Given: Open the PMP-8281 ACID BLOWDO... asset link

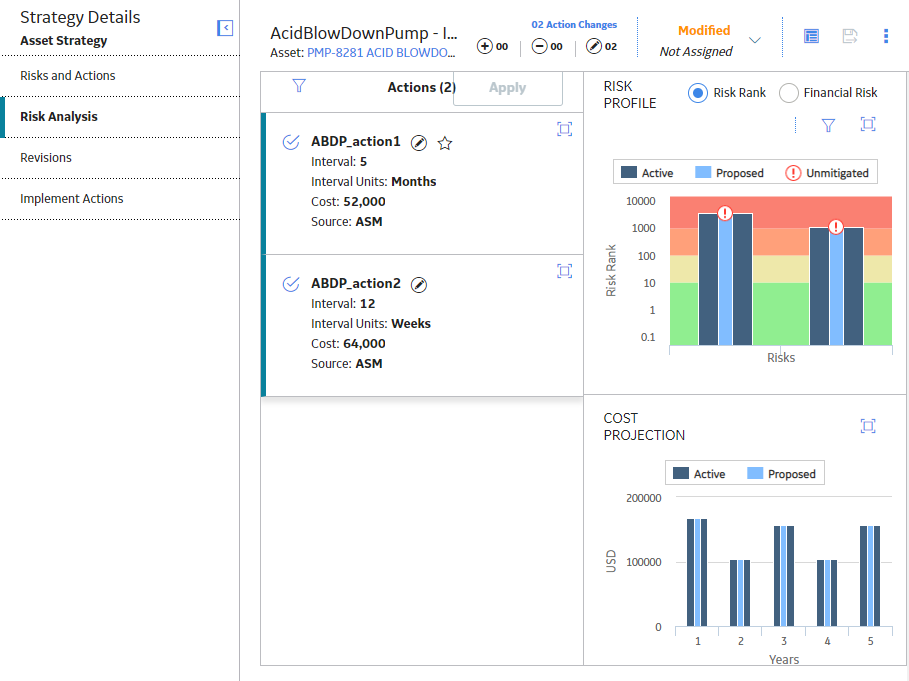Looking at the screenshot, I should [381, 53].
